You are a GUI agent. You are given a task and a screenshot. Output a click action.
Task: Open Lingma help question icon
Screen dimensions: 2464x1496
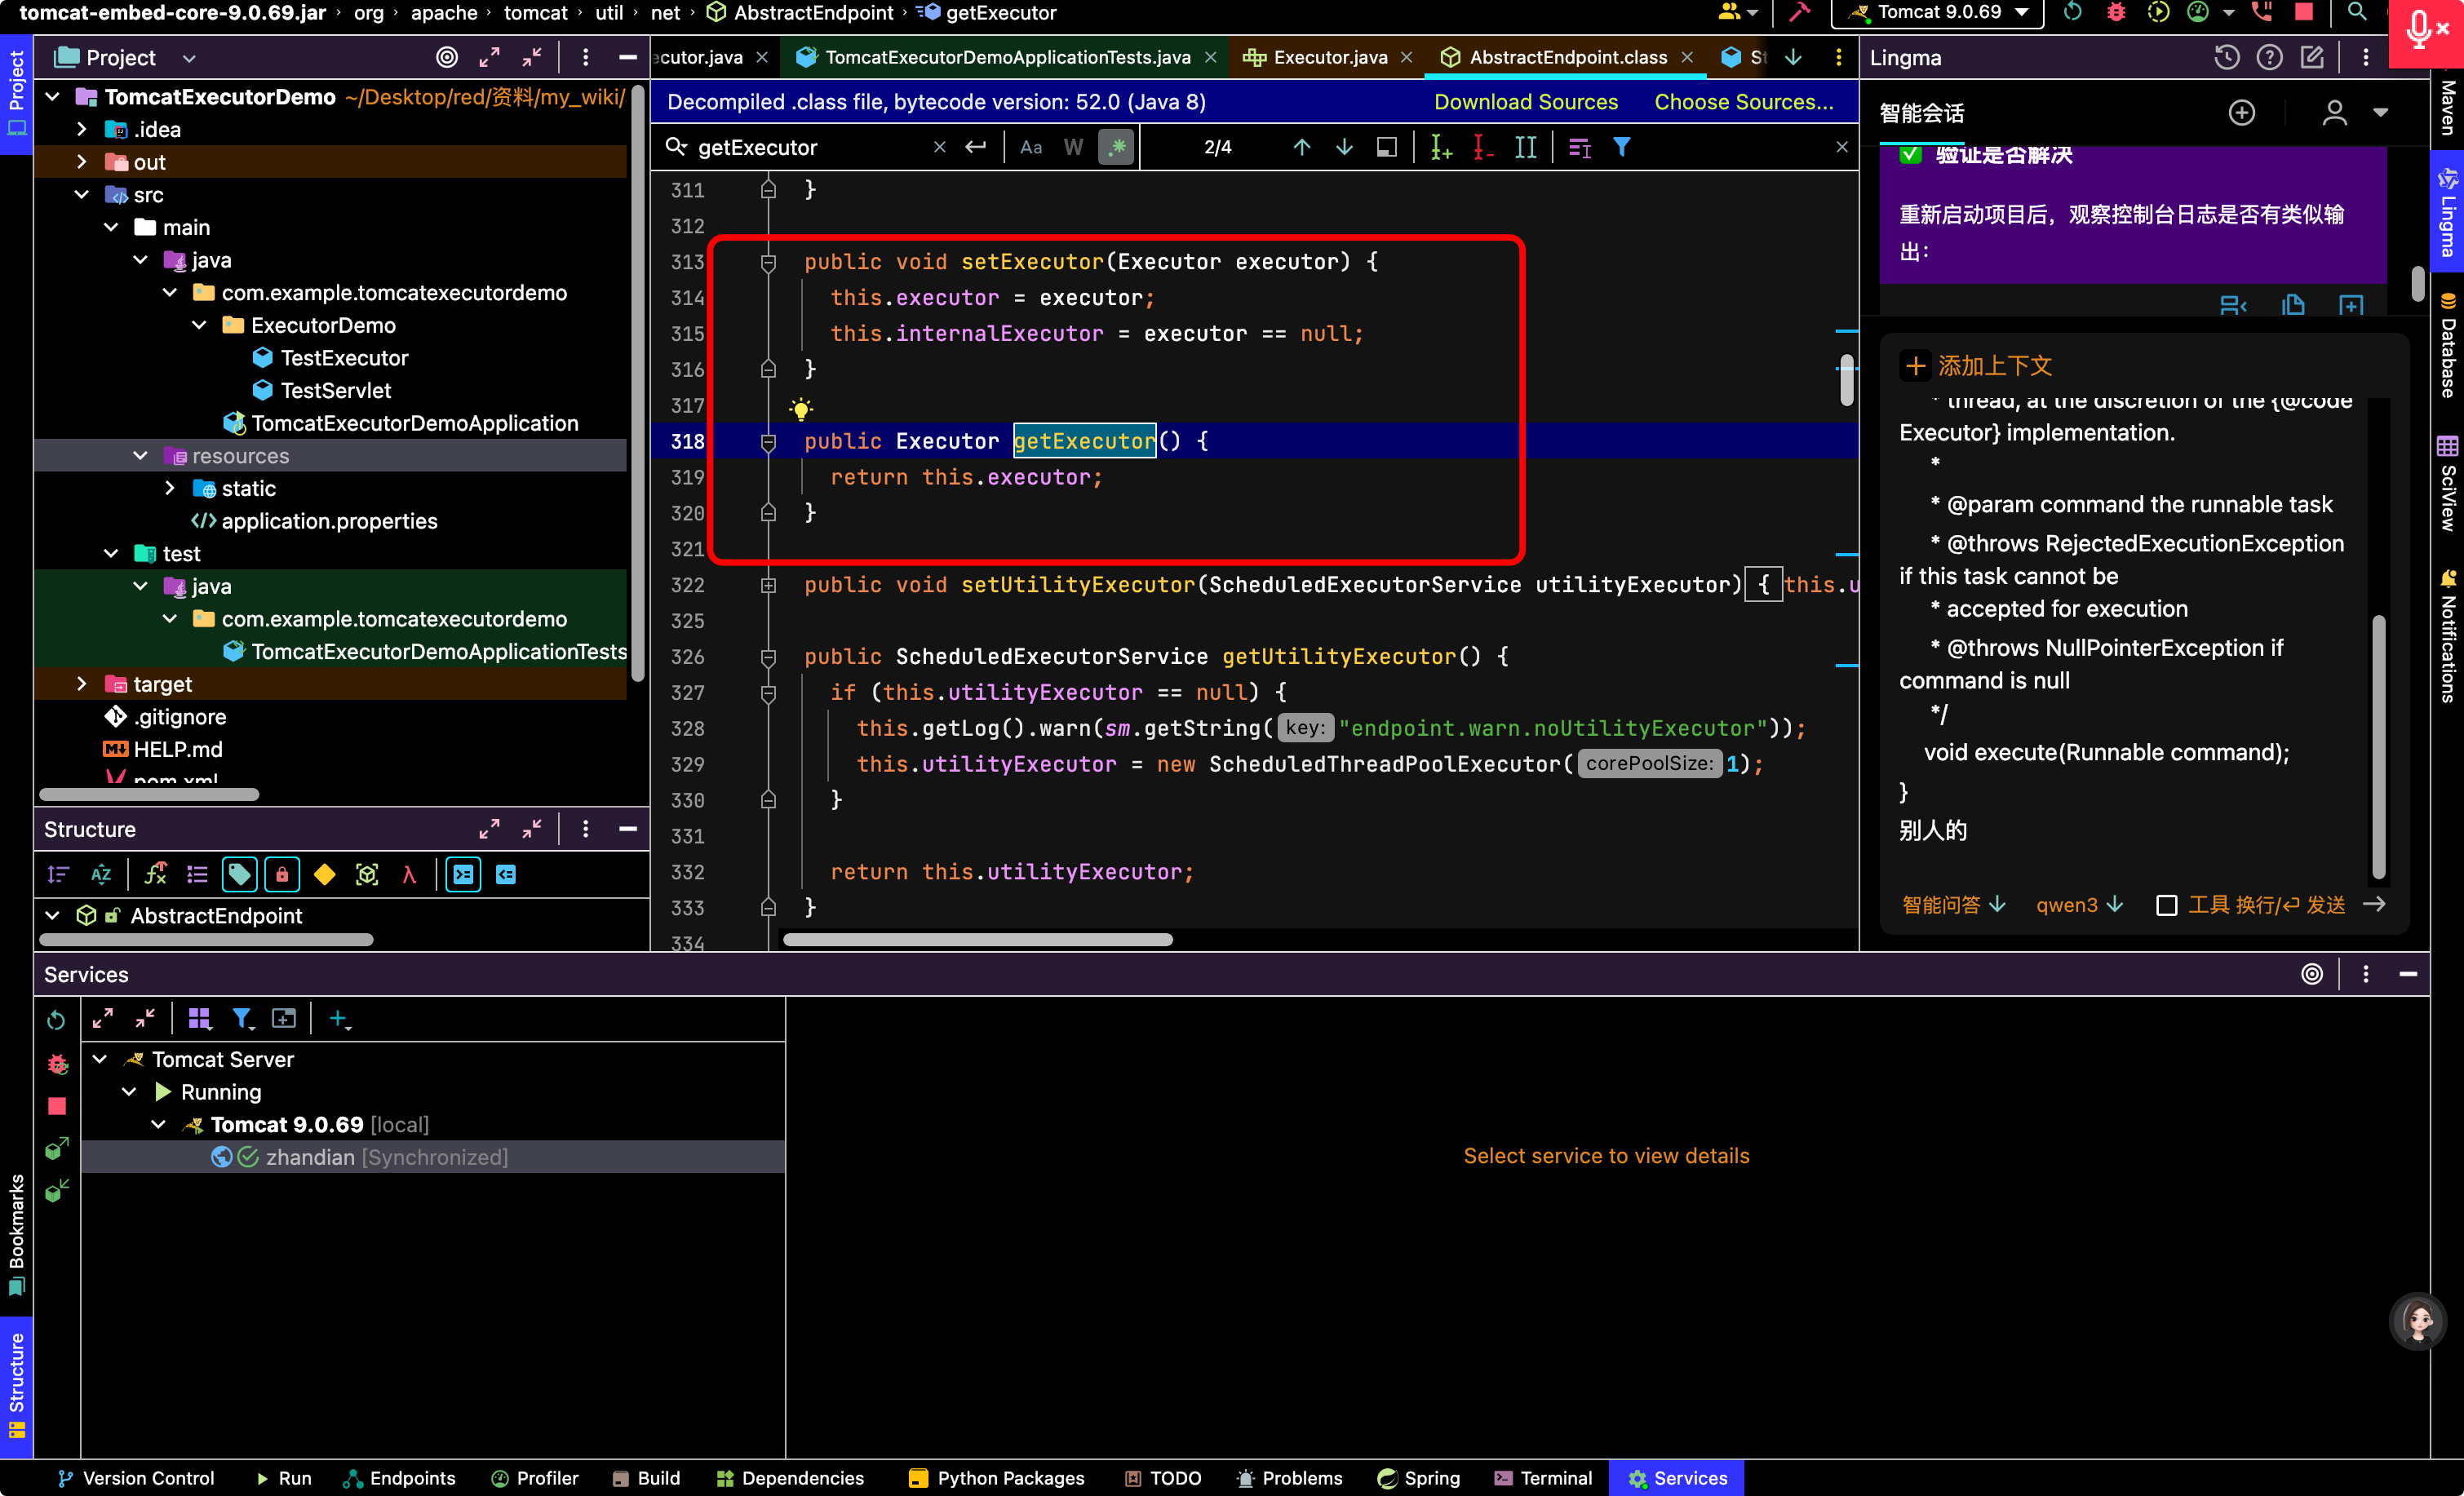2269,58
